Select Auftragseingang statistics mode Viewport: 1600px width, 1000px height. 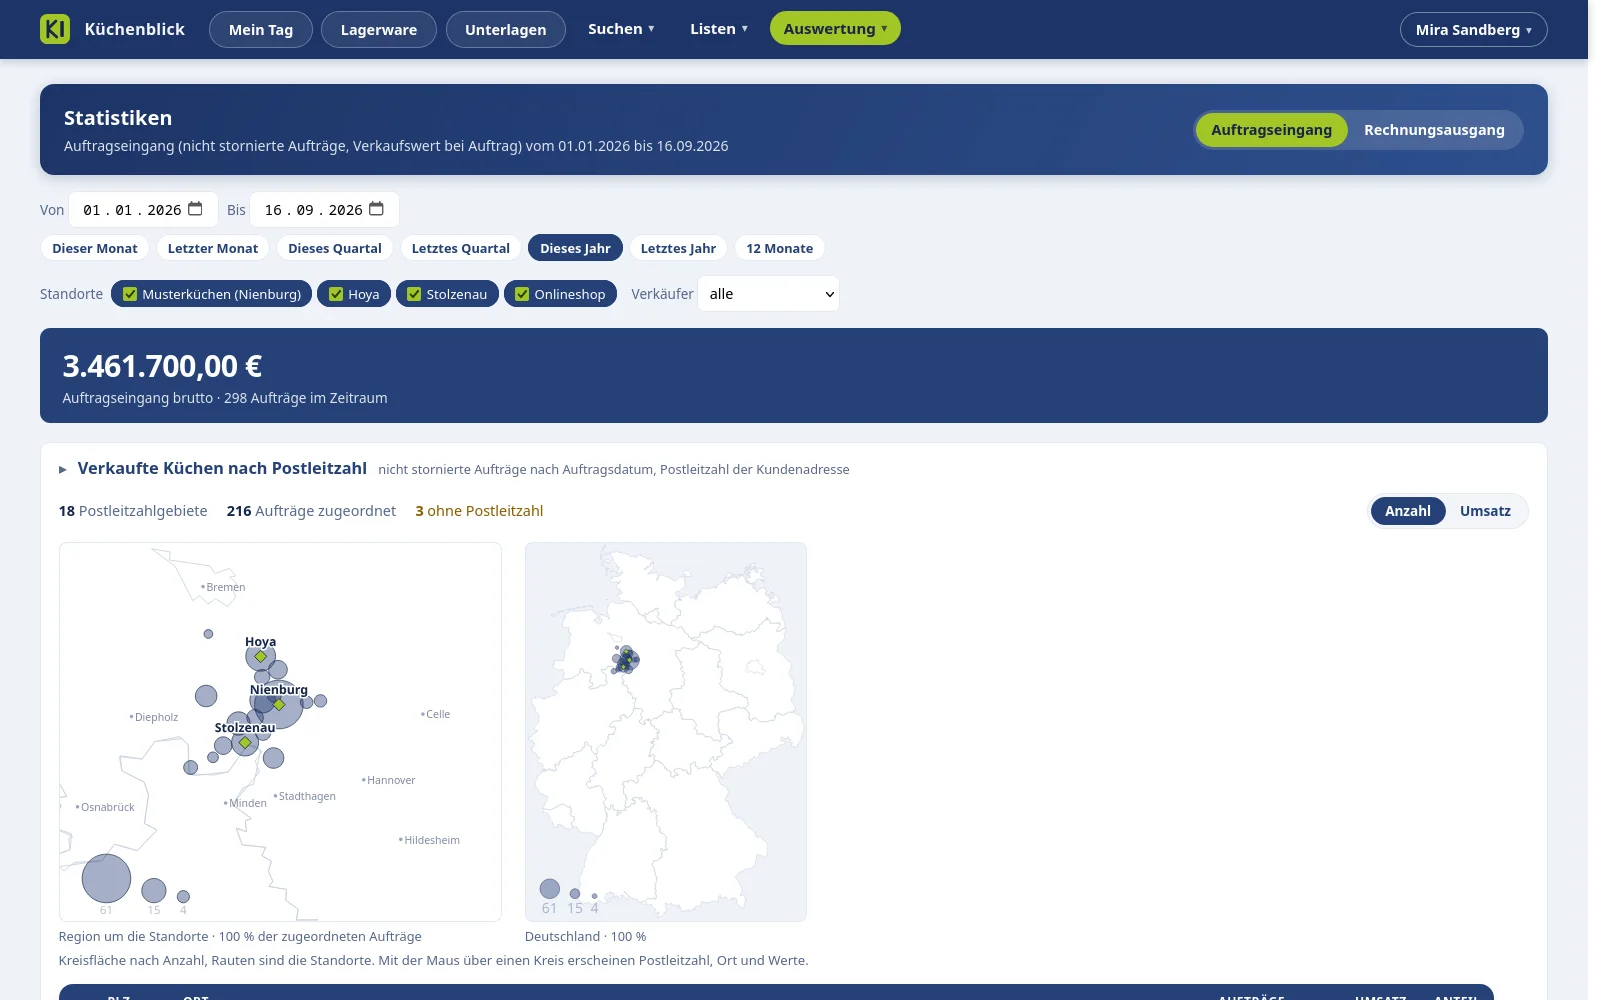coord(1271,130)
